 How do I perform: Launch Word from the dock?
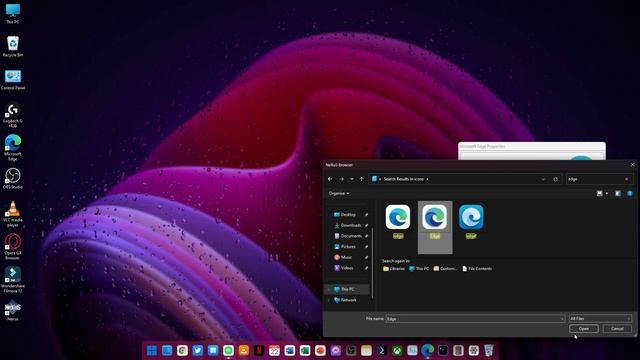pos(289,350)
